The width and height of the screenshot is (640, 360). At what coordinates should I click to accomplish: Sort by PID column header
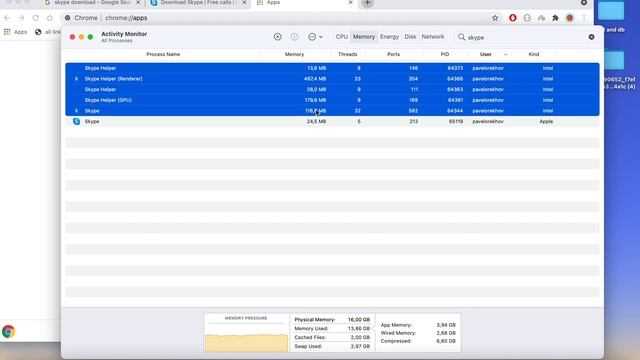click(x=445, y=54)
